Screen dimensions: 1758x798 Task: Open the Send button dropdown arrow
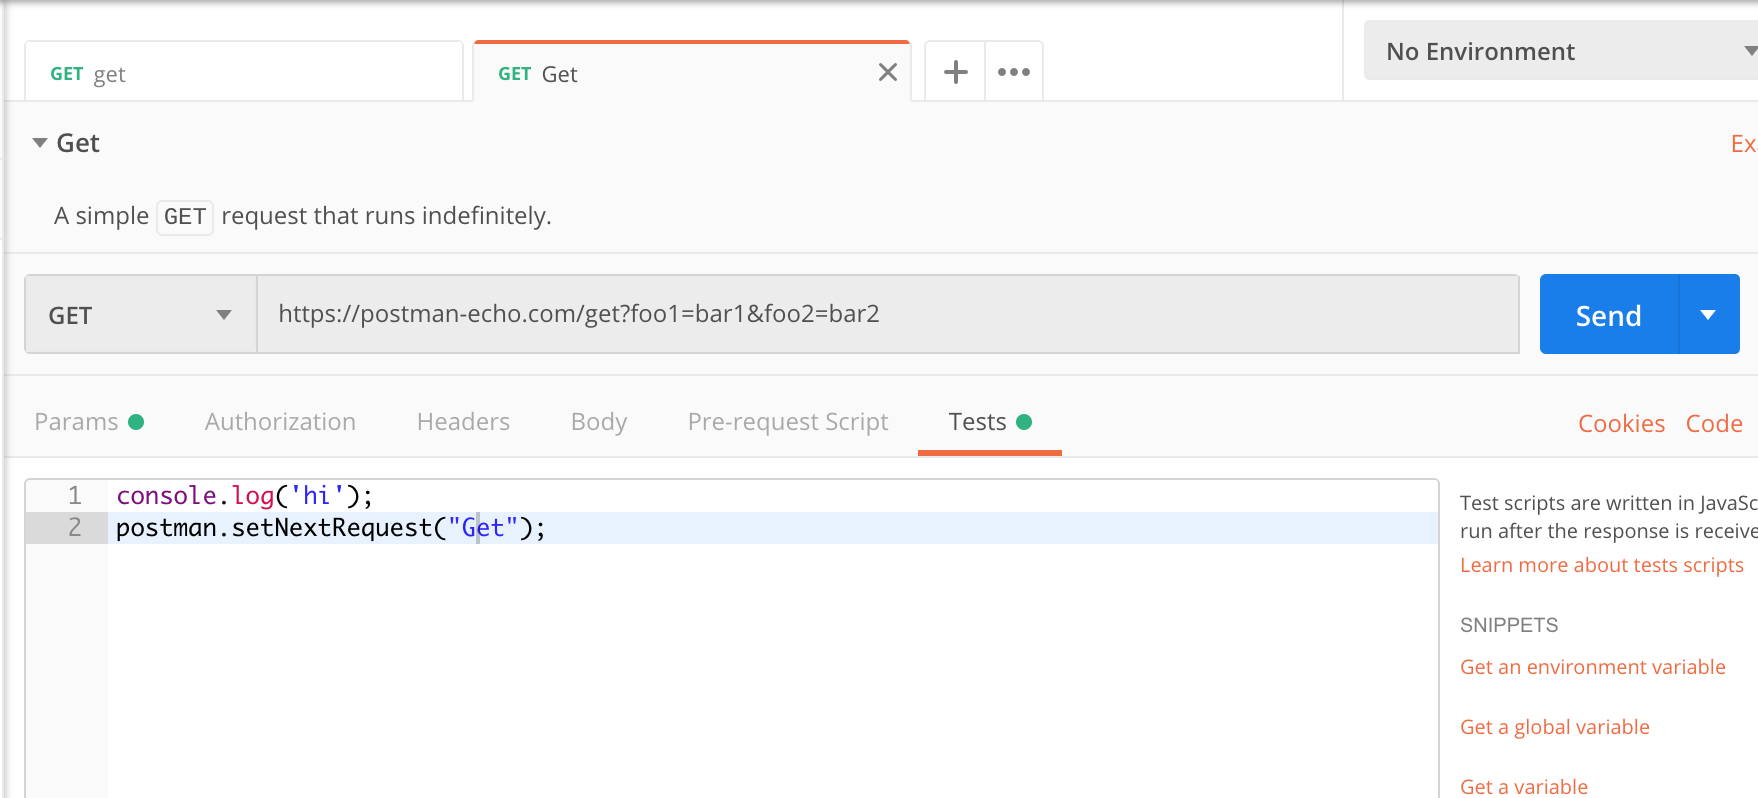[x=1709, y=315]
